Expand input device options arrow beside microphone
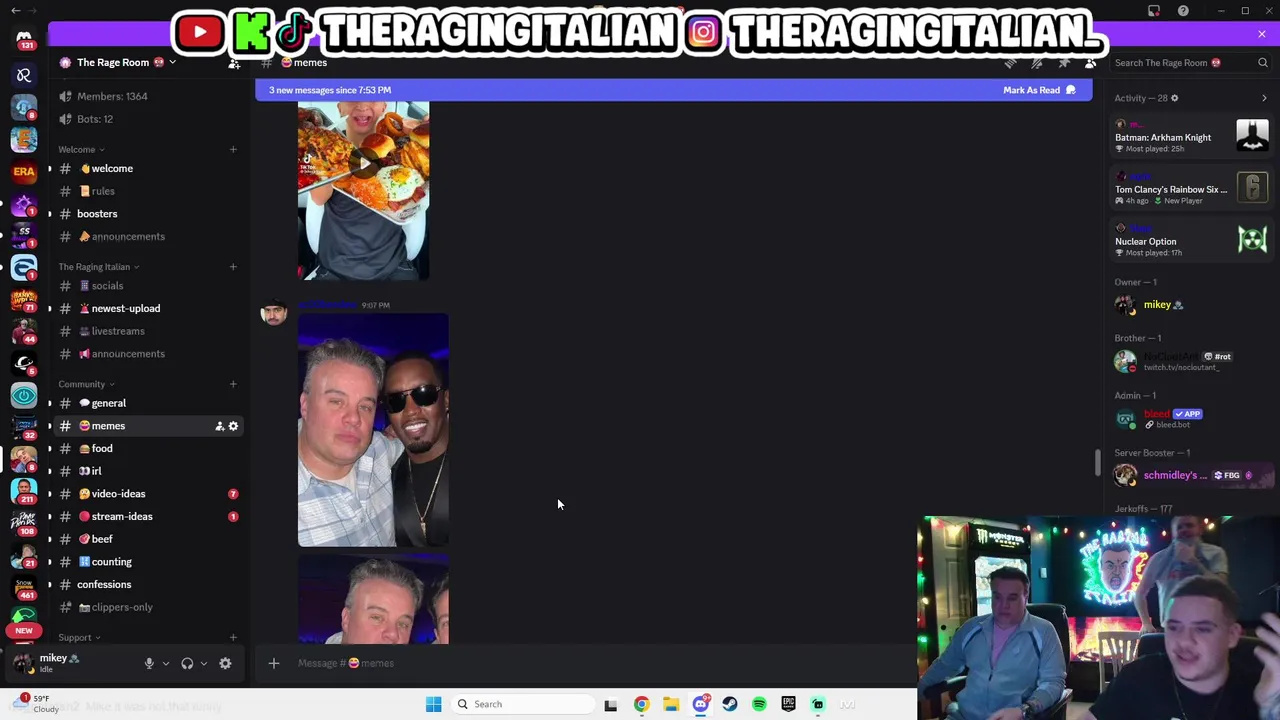The image size is (1280, 720). pyautogui.click(x=166, y=663)
